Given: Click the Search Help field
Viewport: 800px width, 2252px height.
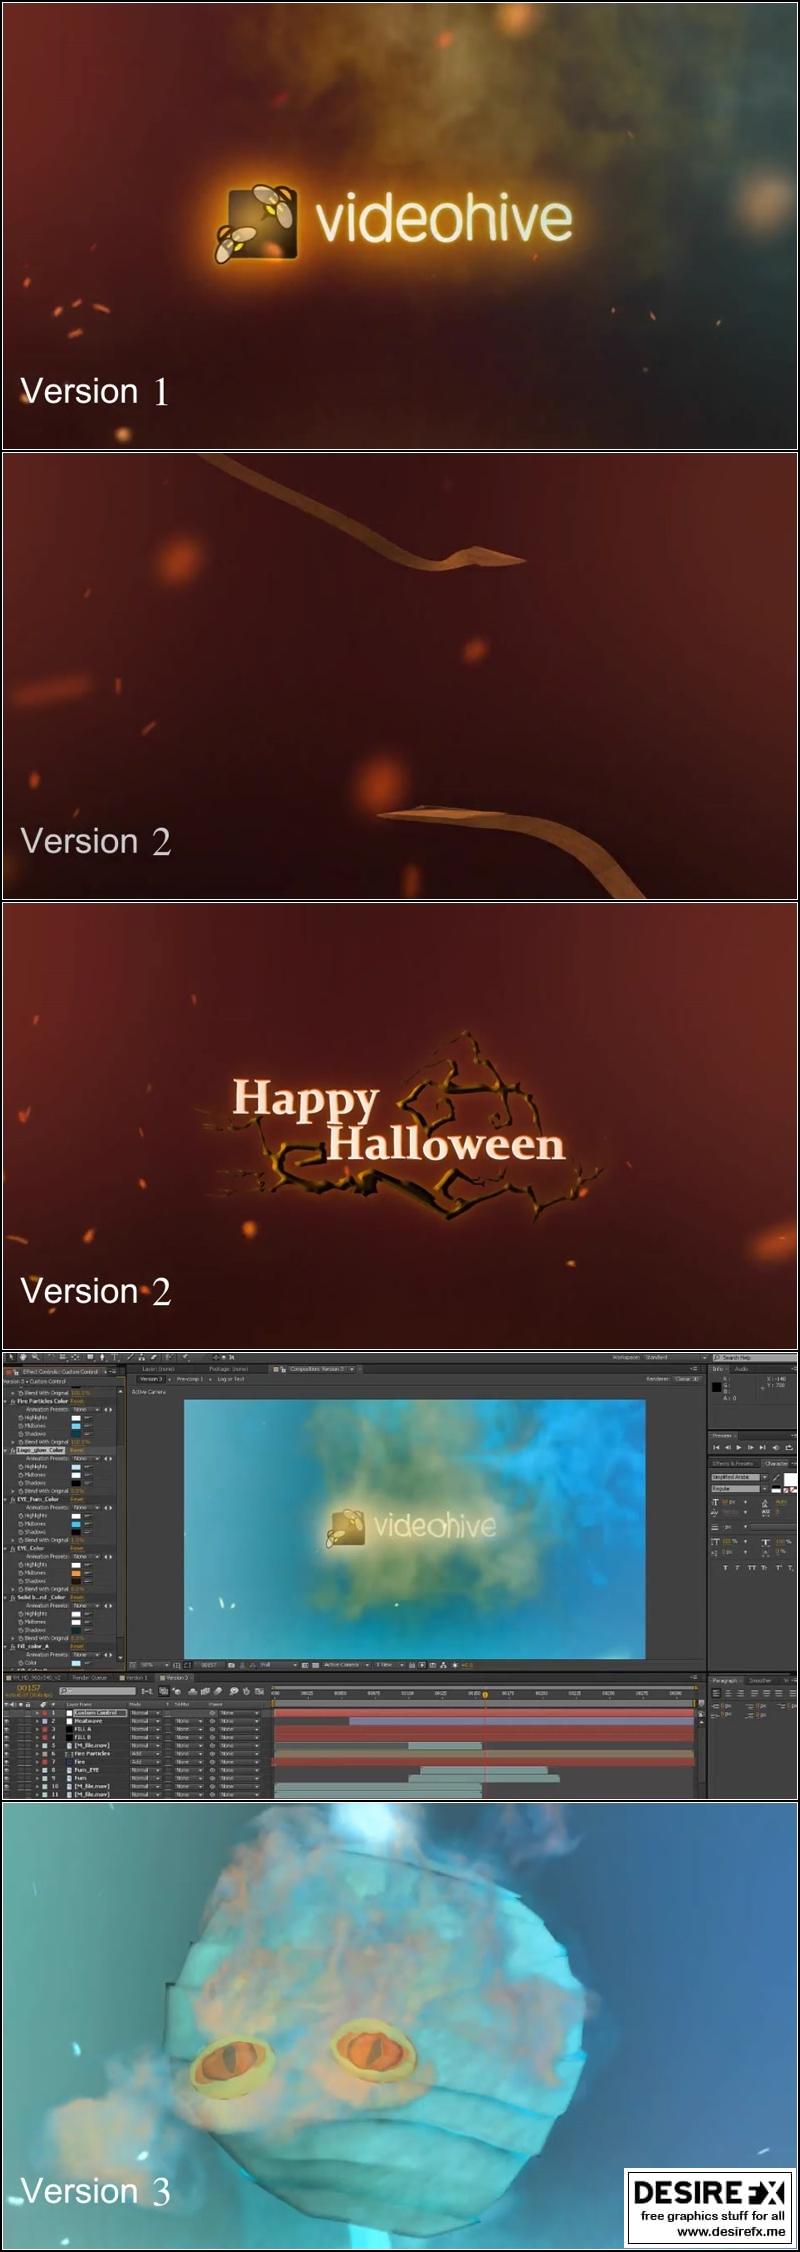Looking at the screenshot, I should [756, 1357].
